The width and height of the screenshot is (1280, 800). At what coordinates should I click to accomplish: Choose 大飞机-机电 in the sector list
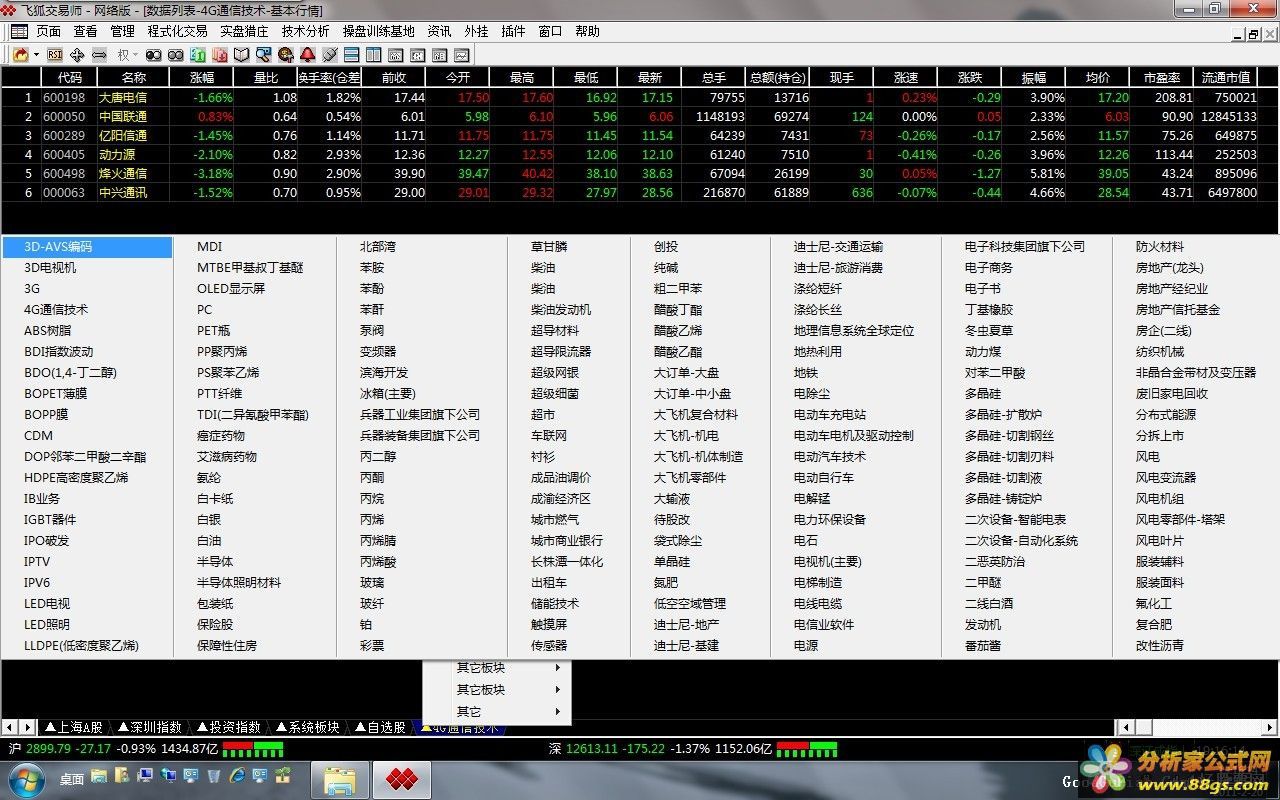(686, 435)
